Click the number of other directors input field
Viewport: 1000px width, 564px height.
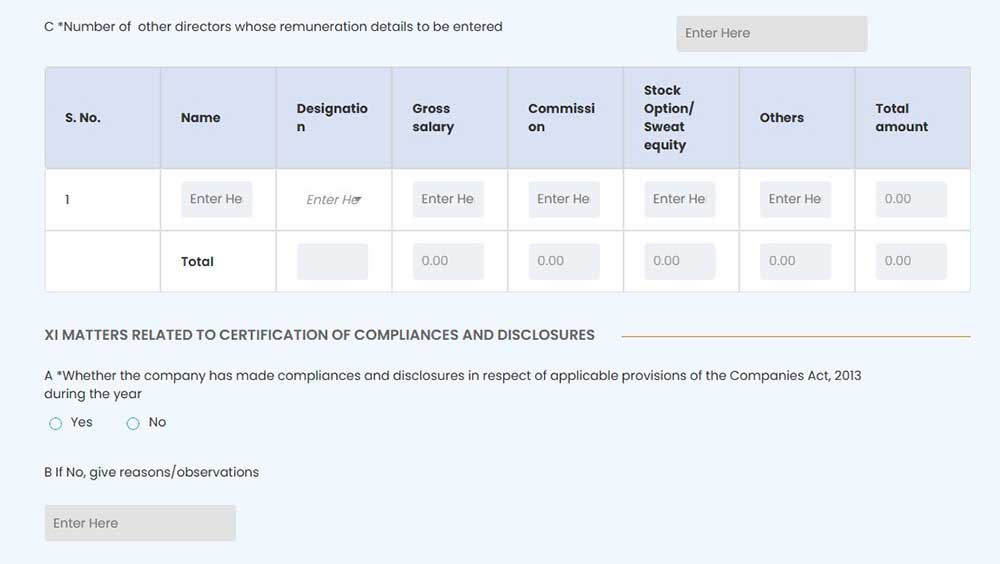tap(771, 33)
